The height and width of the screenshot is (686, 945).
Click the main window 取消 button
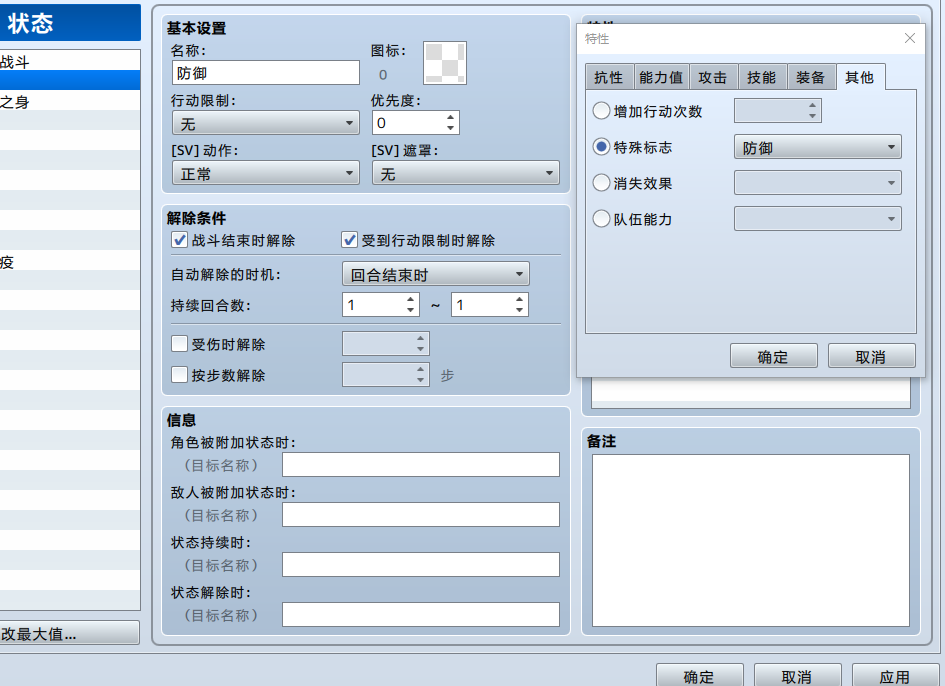(x=797, y=676)
